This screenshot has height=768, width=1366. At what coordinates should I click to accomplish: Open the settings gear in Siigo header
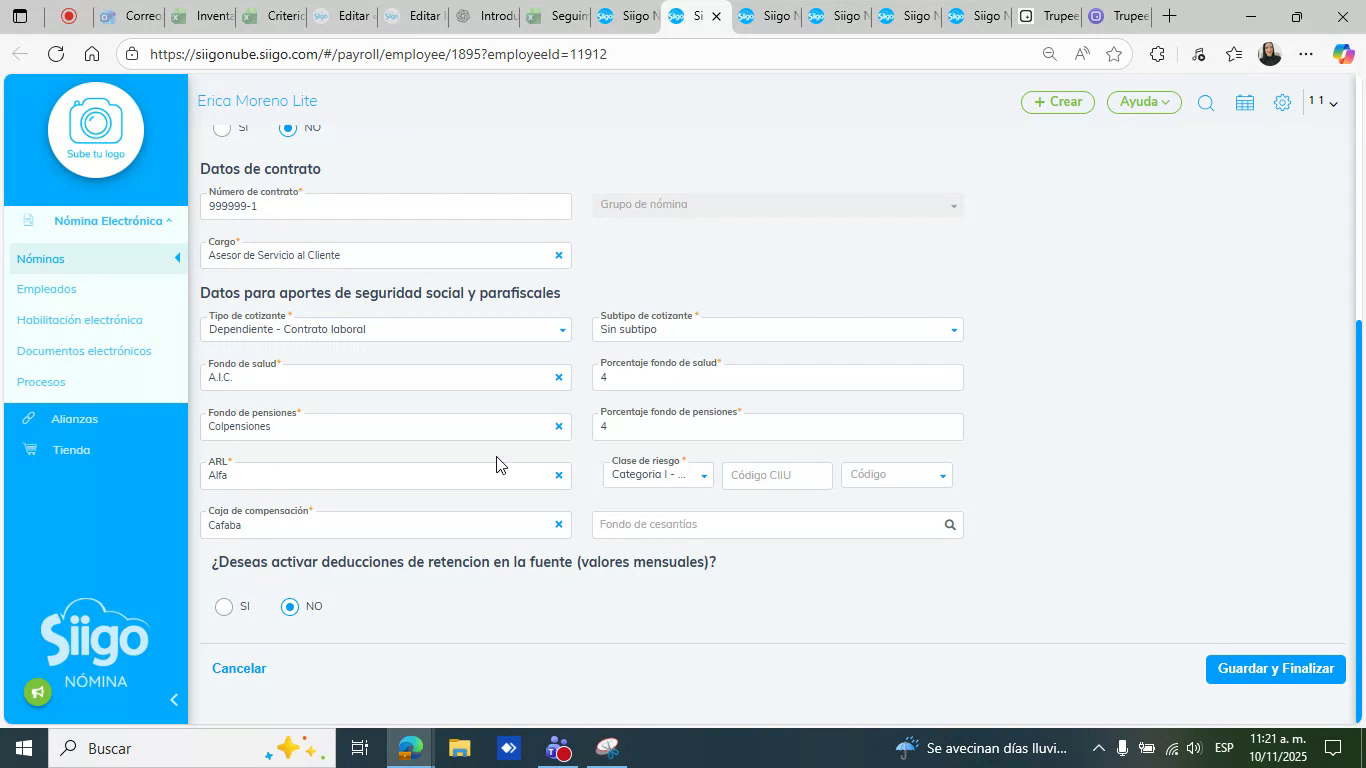1282,103
